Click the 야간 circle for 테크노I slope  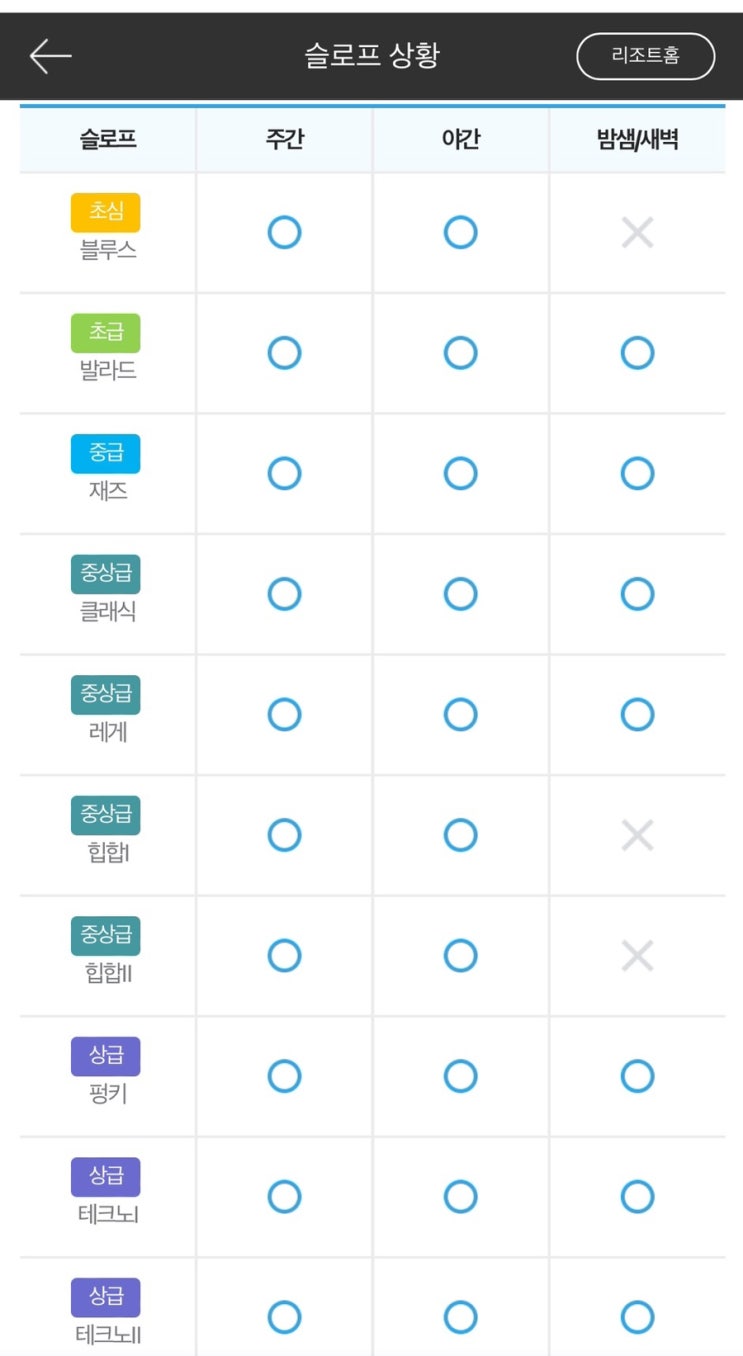coord(460,1196)
